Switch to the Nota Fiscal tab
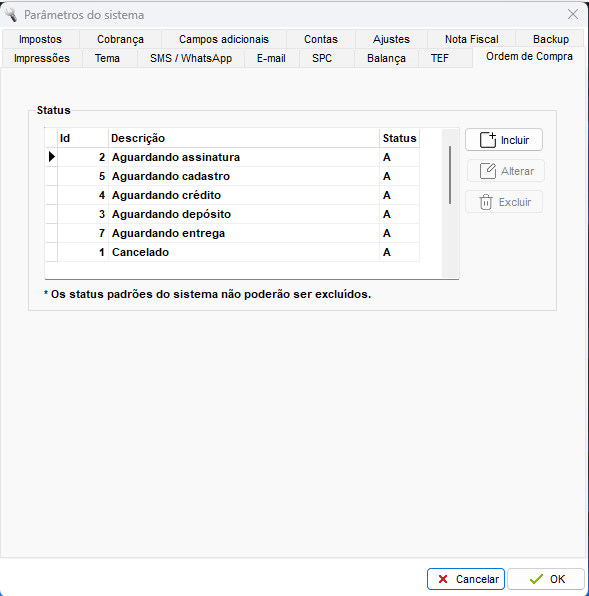Screen dimensions: 589x596 (471, 39)
